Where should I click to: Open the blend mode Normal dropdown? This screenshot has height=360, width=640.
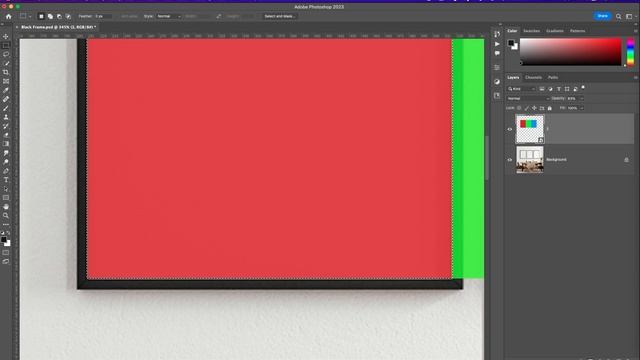(x=528, y=98)
